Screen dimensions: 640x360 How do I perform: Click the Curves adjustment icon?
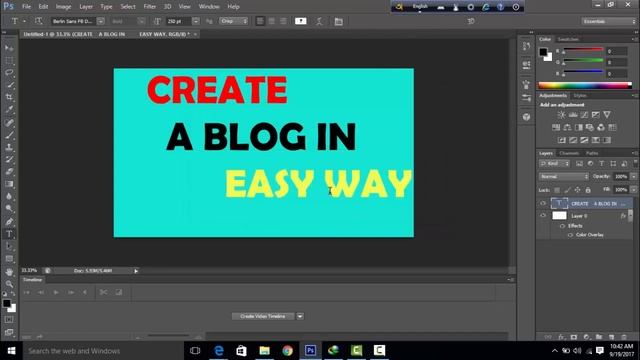click(584, 115)
